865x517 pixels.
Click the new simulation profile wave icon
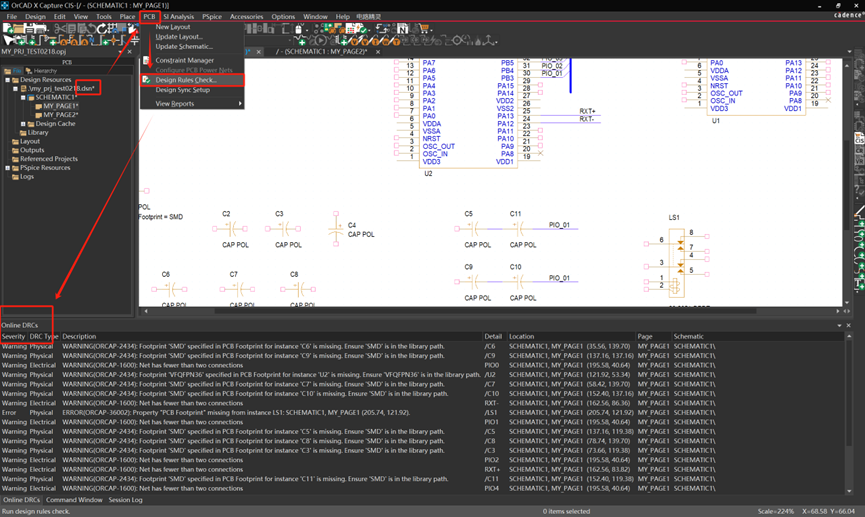point(301,41)
